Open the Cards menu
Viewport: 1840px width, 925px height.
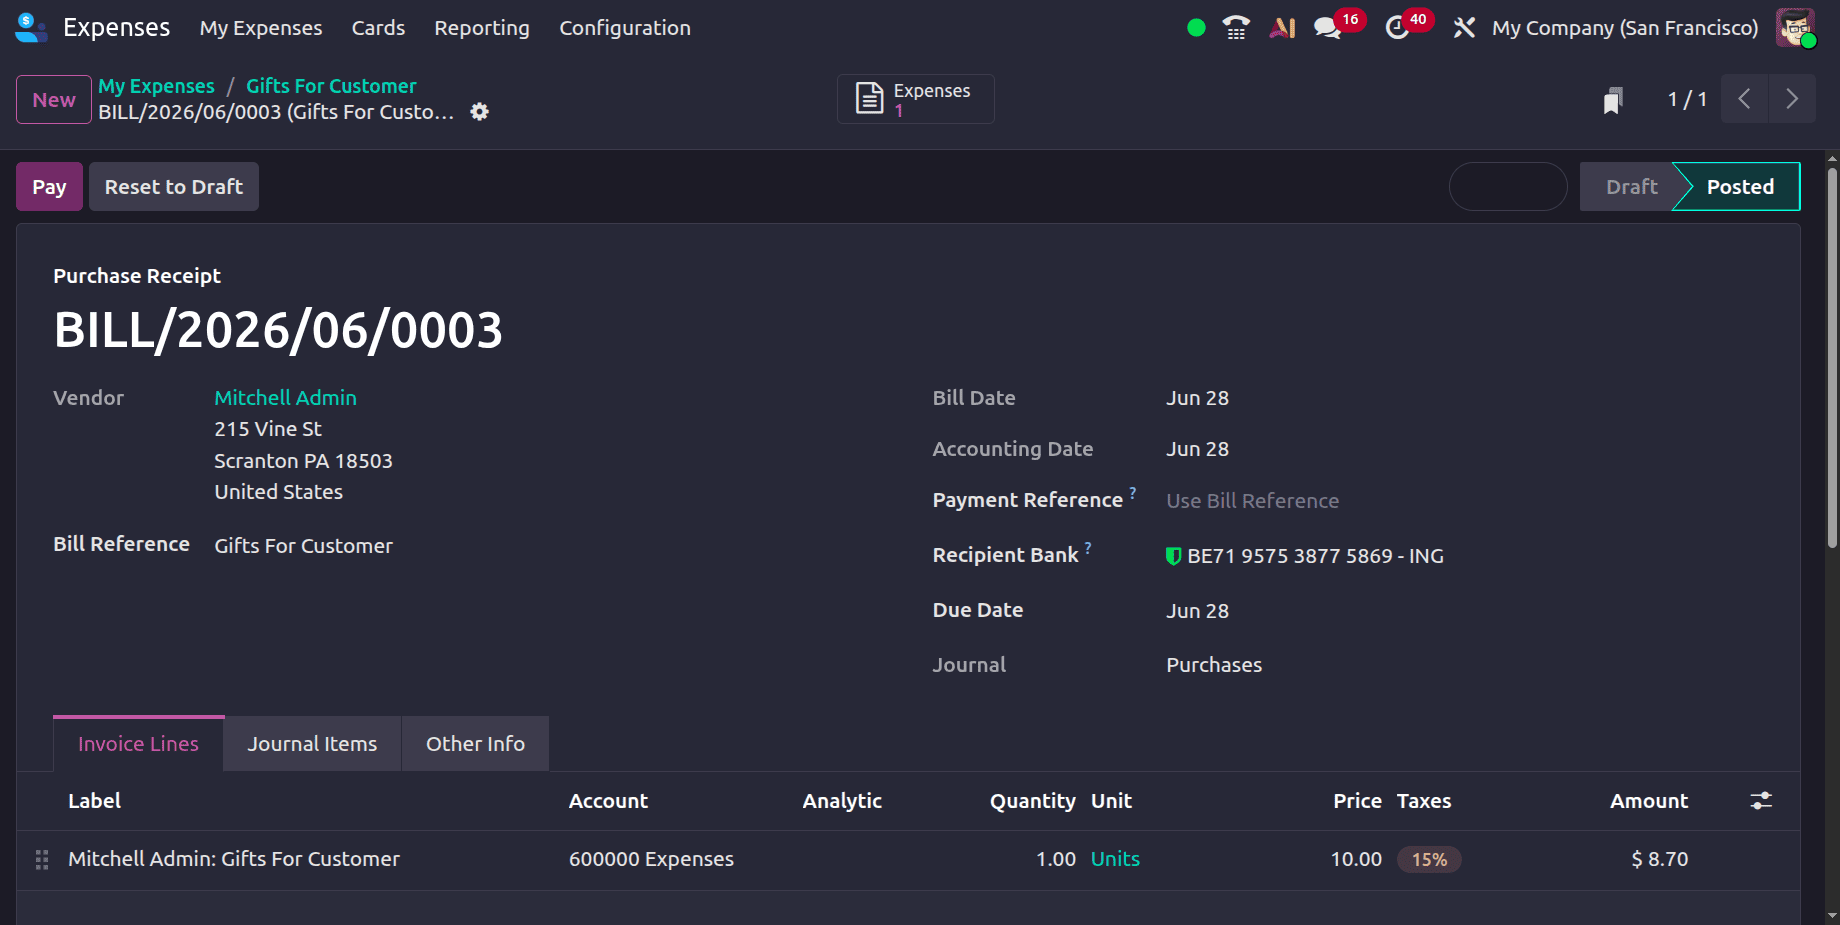378,28
